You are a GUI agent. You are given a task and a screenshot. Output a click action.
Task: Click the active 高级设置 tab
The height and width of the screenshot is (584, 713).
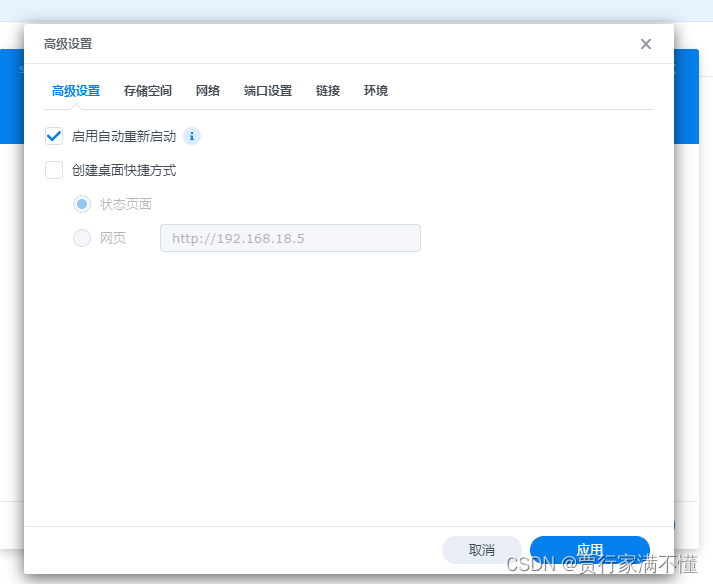[76, 91]
